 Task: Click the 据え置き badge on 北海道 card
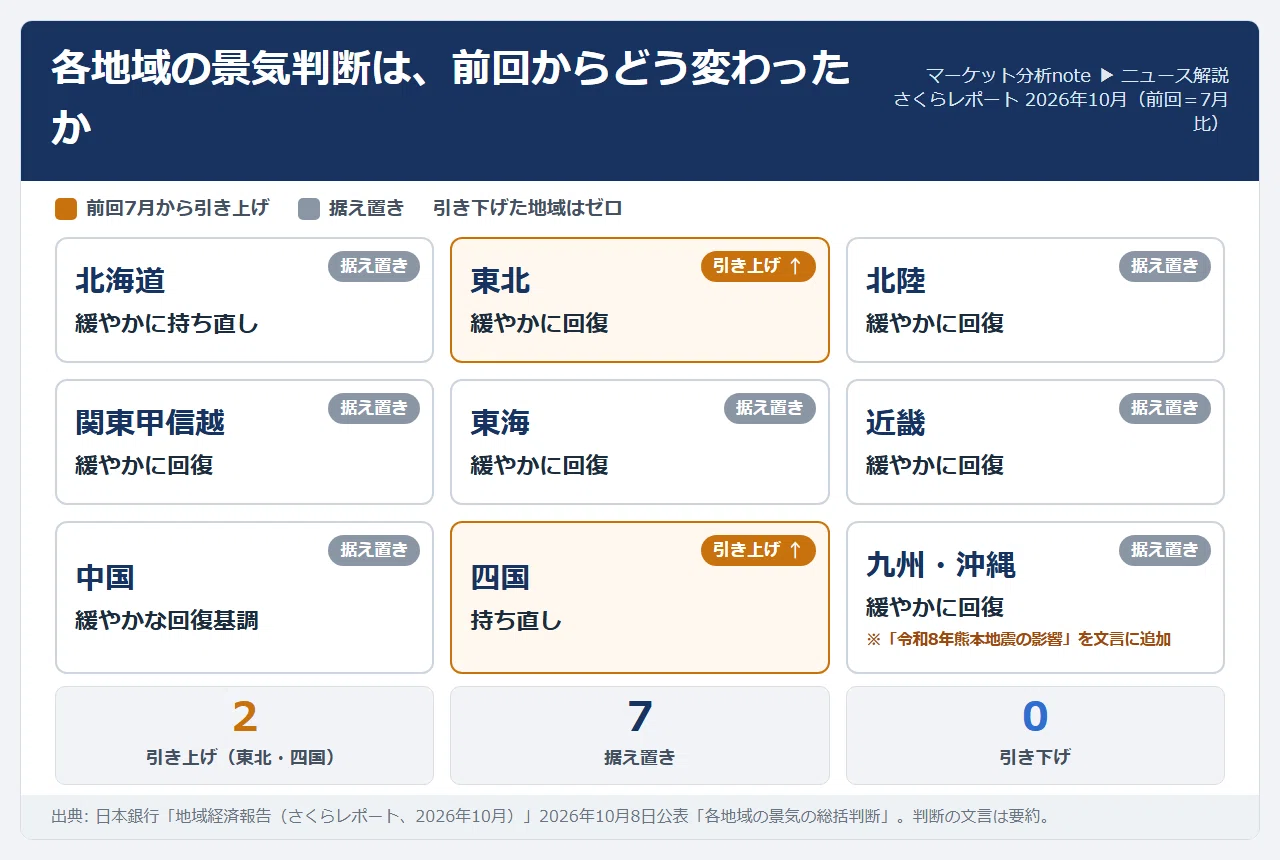(374, 266)
